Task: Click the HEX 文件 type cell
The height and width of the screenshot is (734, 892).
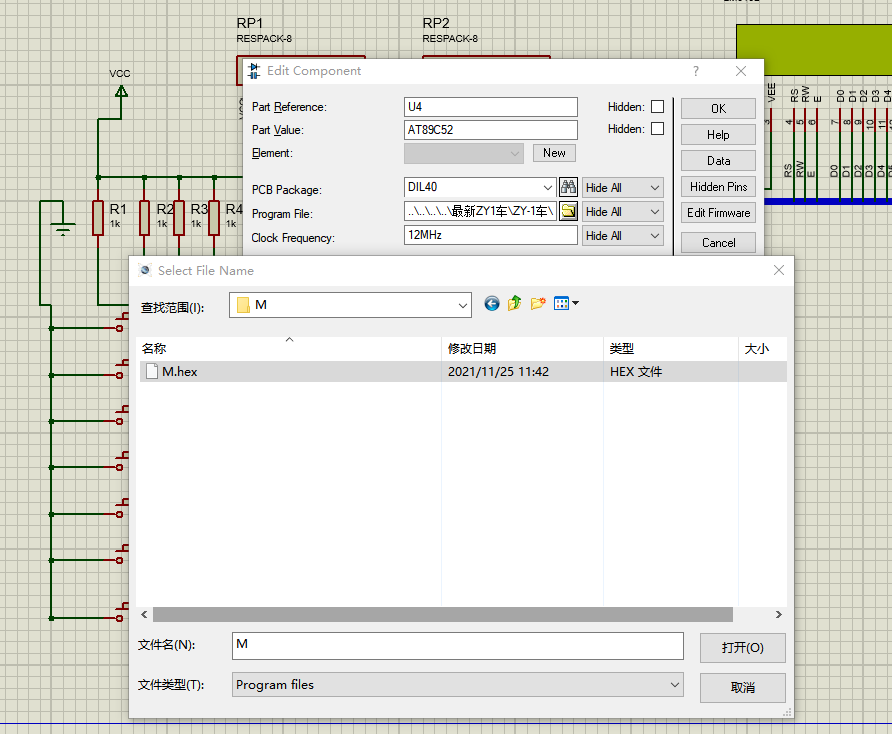Action: [636, 372]
